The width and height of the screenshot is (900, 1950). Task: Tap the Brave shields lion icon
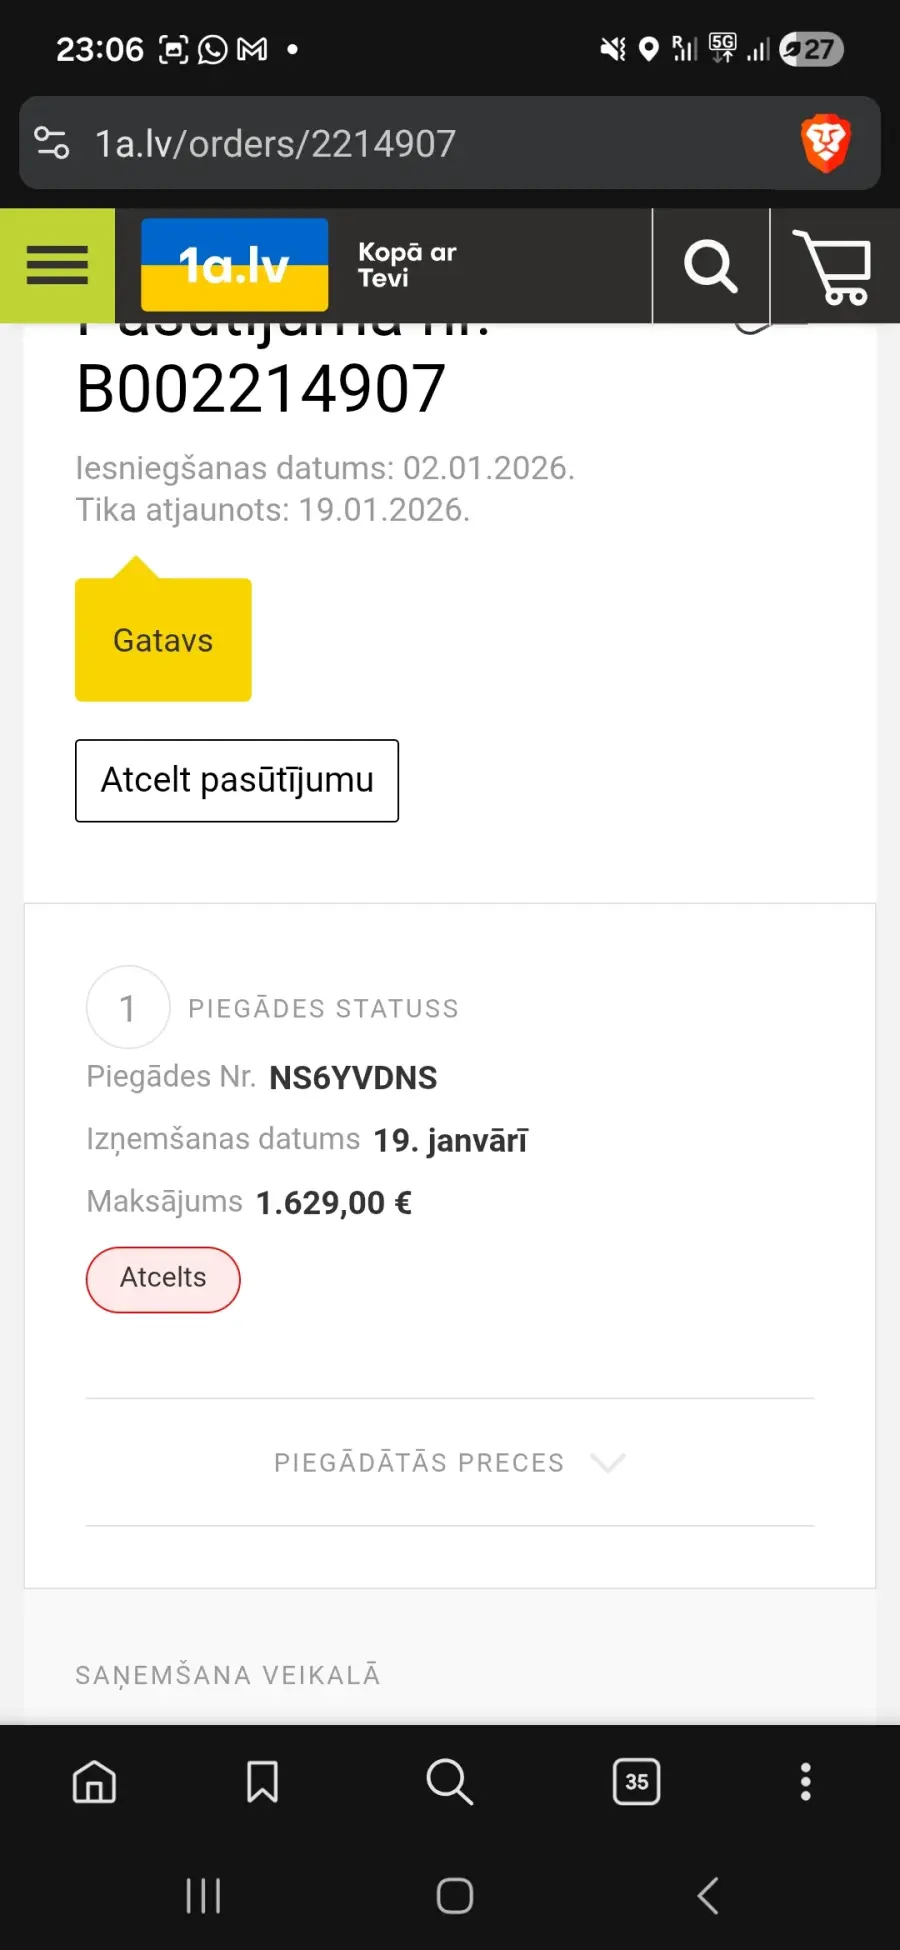[x=825, y=143]
